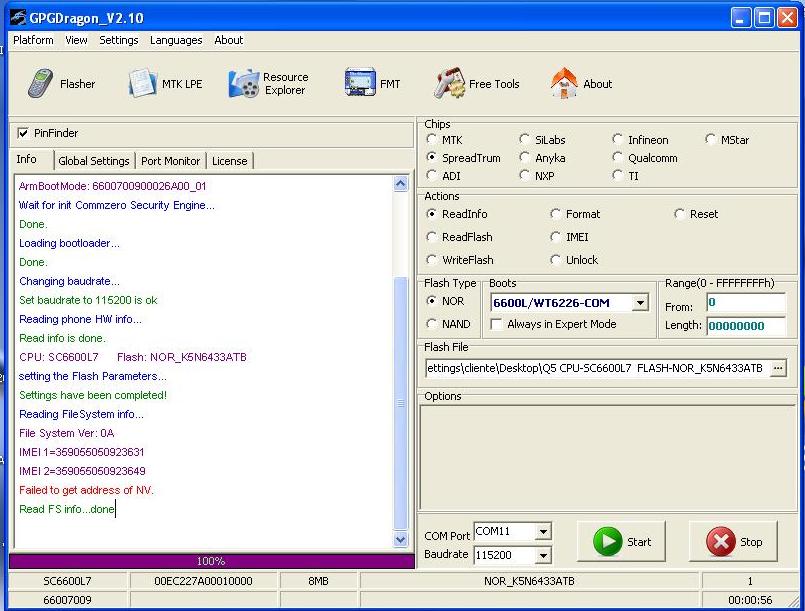This screenshot has width=805, height=611.
Task: Open the About menu in menu bar
Action: pos(228,40)
